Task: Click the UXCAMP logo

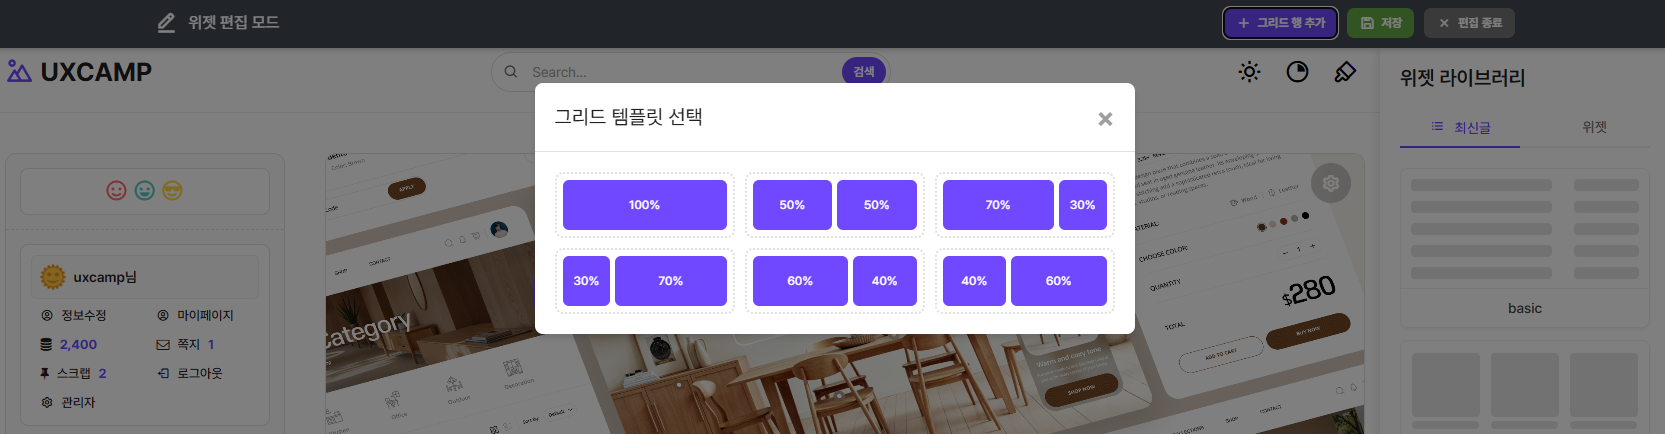Action: point(80,72)
